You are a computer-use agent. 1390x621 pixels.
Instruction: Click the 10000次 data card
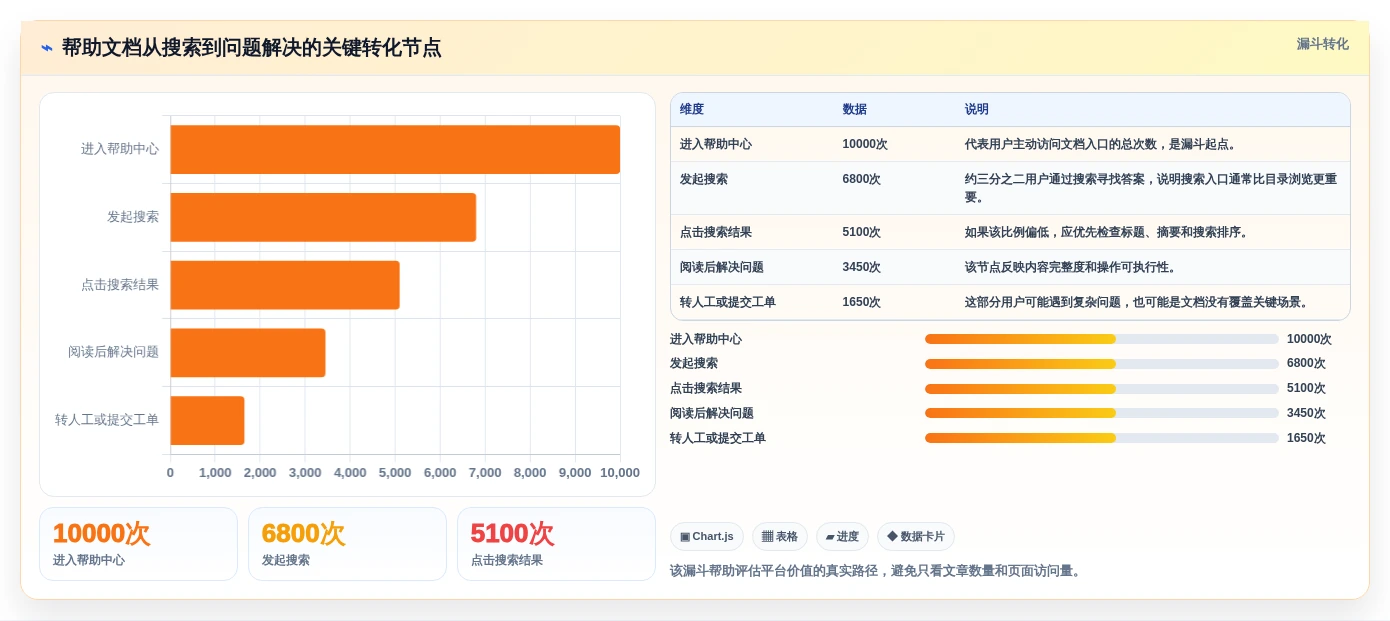tap(138, 544)
